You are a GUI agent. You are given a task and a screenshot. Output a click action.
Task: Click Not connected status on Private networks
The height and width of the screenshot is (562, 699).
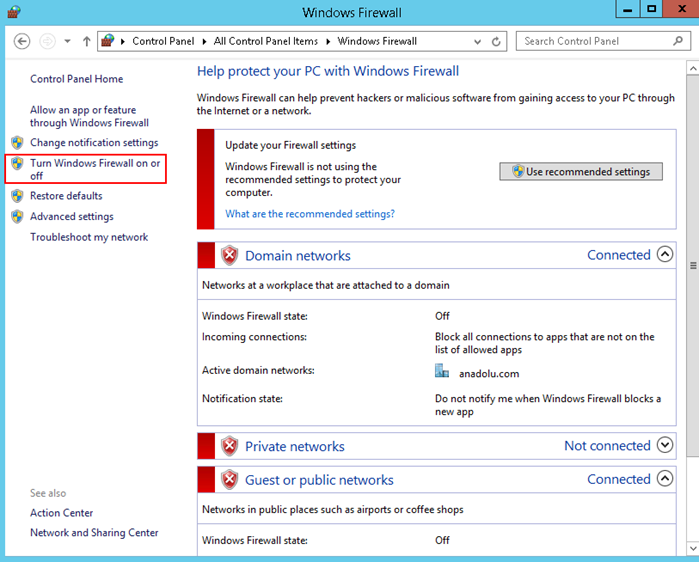coord(607,446)
